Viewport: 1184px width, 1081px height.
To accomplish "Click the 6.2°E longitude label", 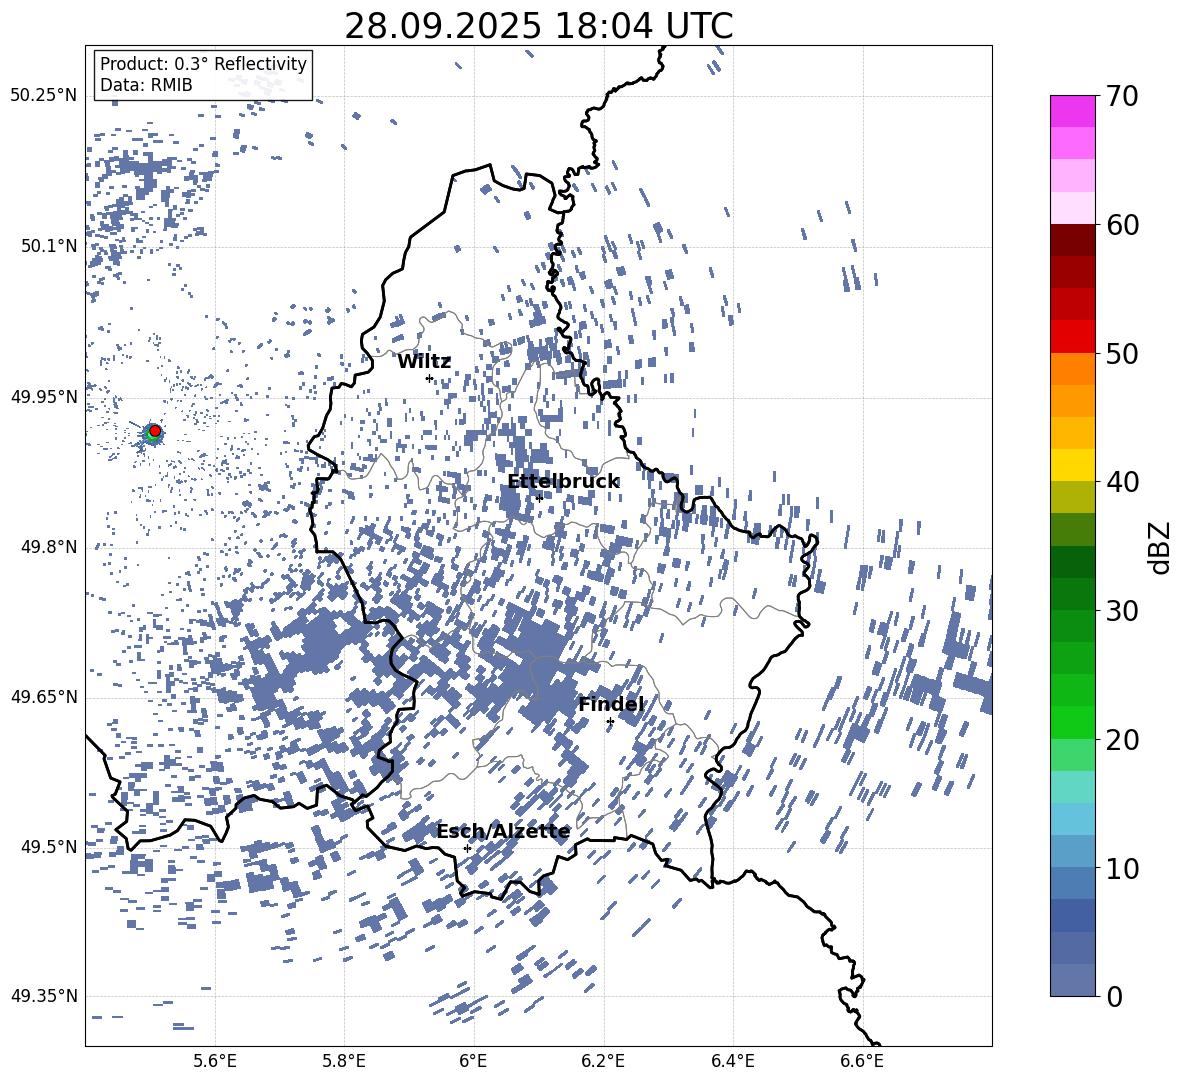I will [603, 1061].
